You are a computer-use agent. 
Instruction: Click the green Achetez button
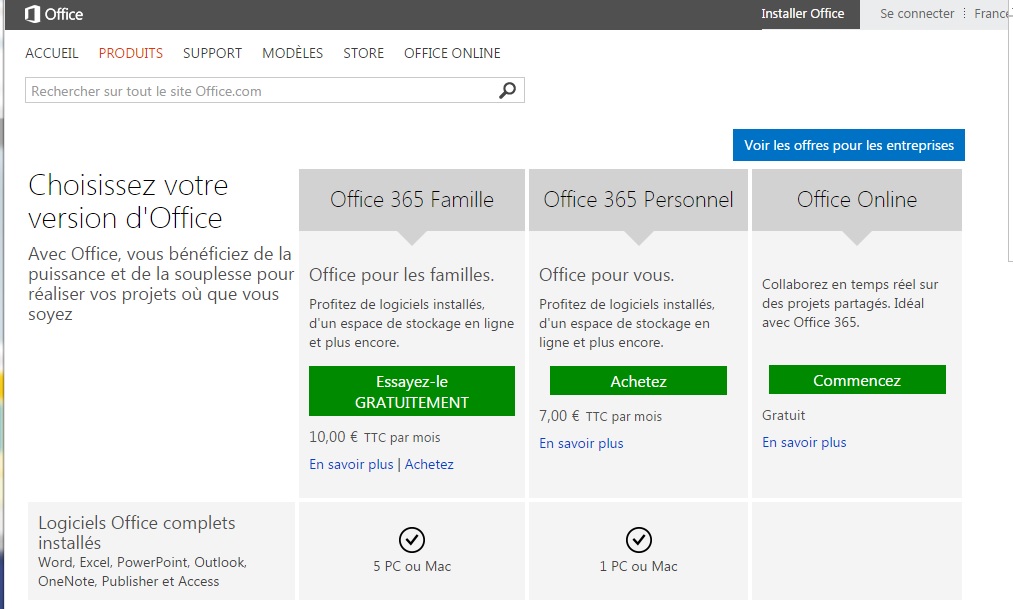pyautogui.click(x=638, y=381)
